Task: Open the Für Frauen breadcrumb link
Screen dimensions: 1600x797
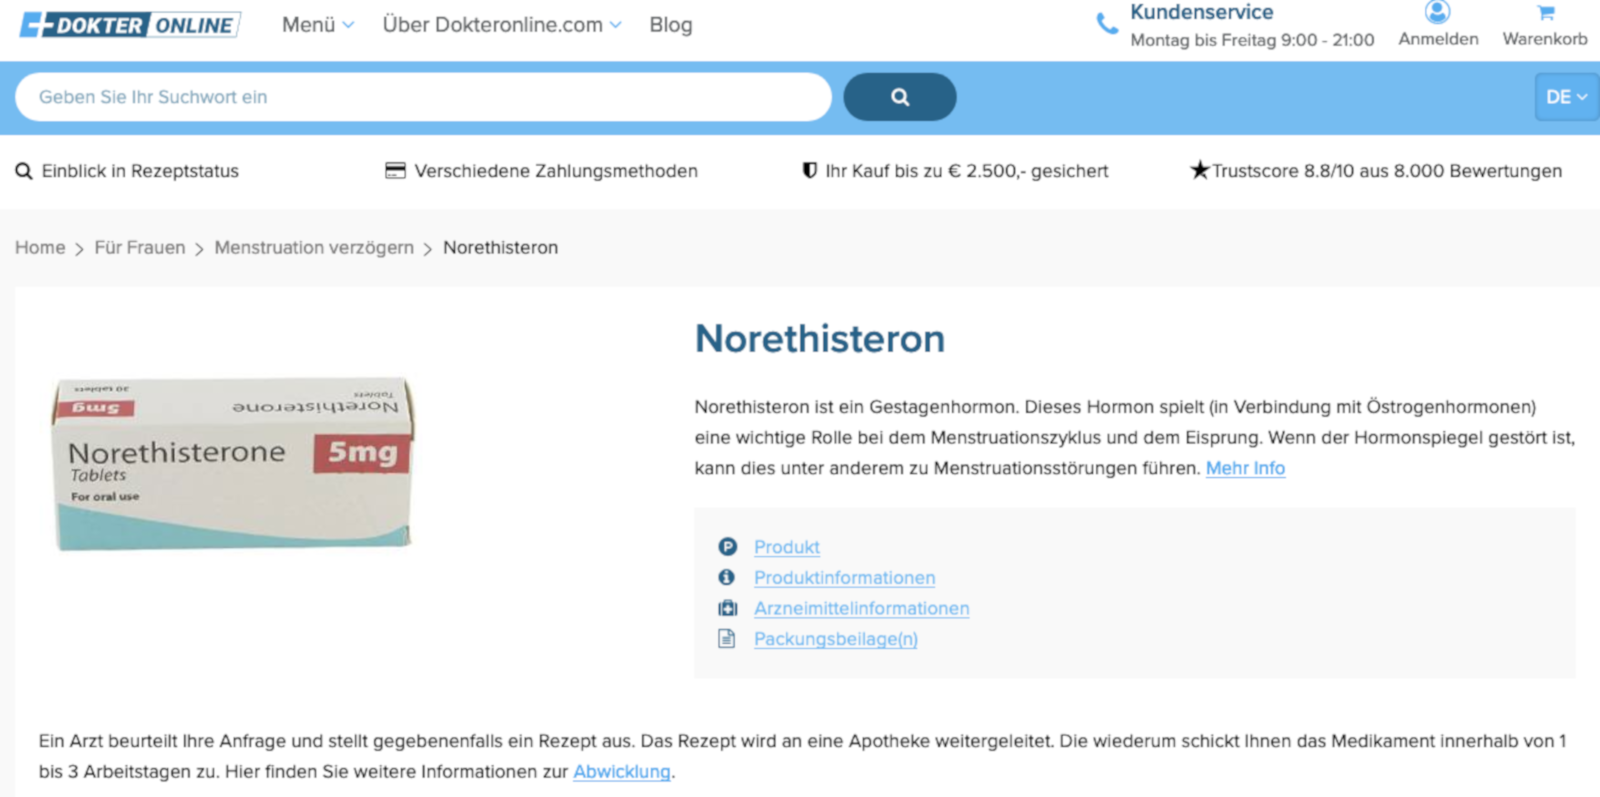Action: (x=140, y=248)
